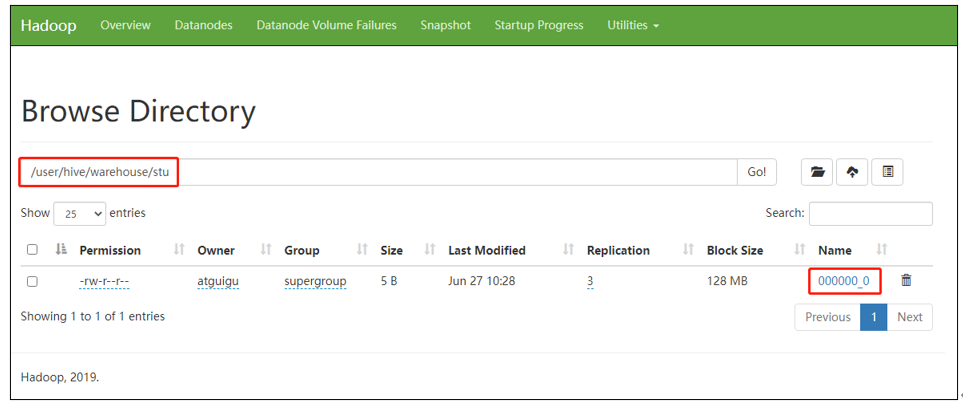Sort table by Size column arrows

tap(430, 250)
